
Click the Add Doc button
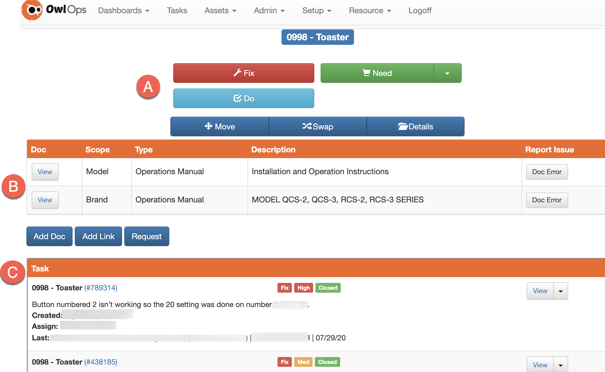click(x=49, y=236)
